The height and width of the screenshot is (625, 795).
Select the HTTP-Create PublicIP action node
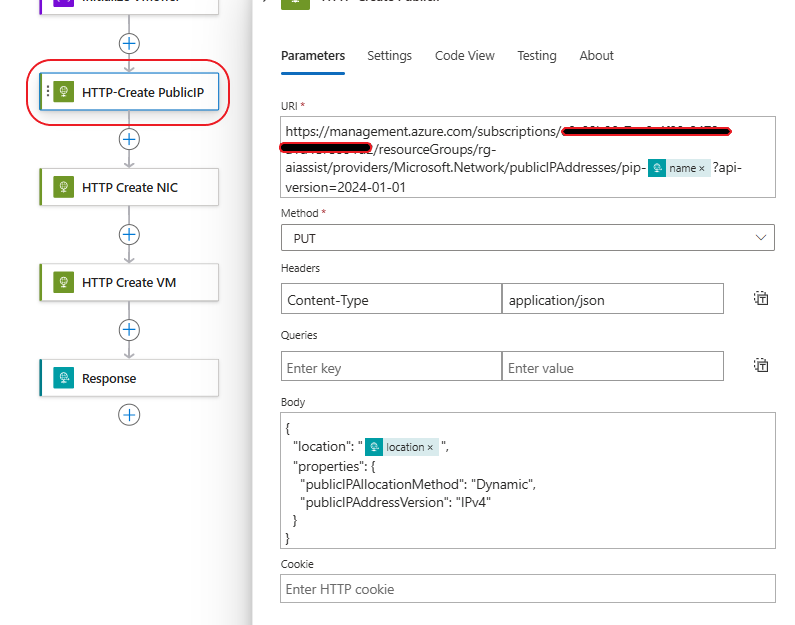(129, 92)
